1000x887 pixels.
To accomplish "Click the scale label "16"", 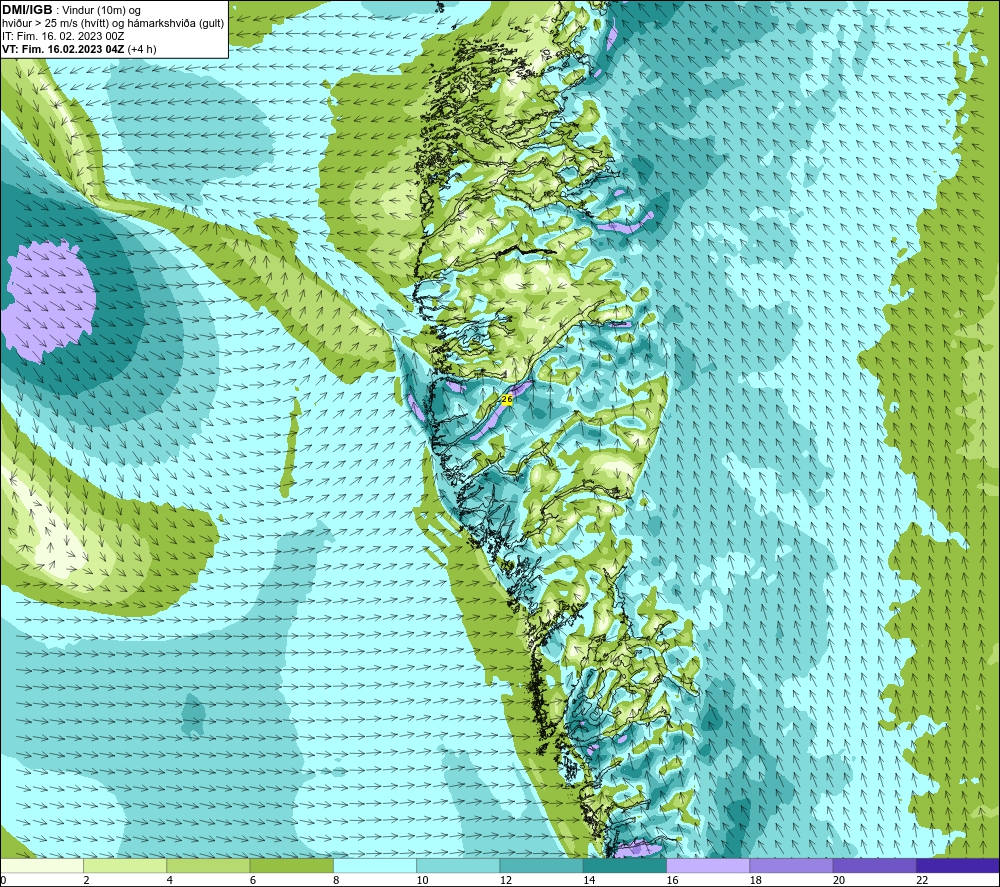I will point(672,880).
